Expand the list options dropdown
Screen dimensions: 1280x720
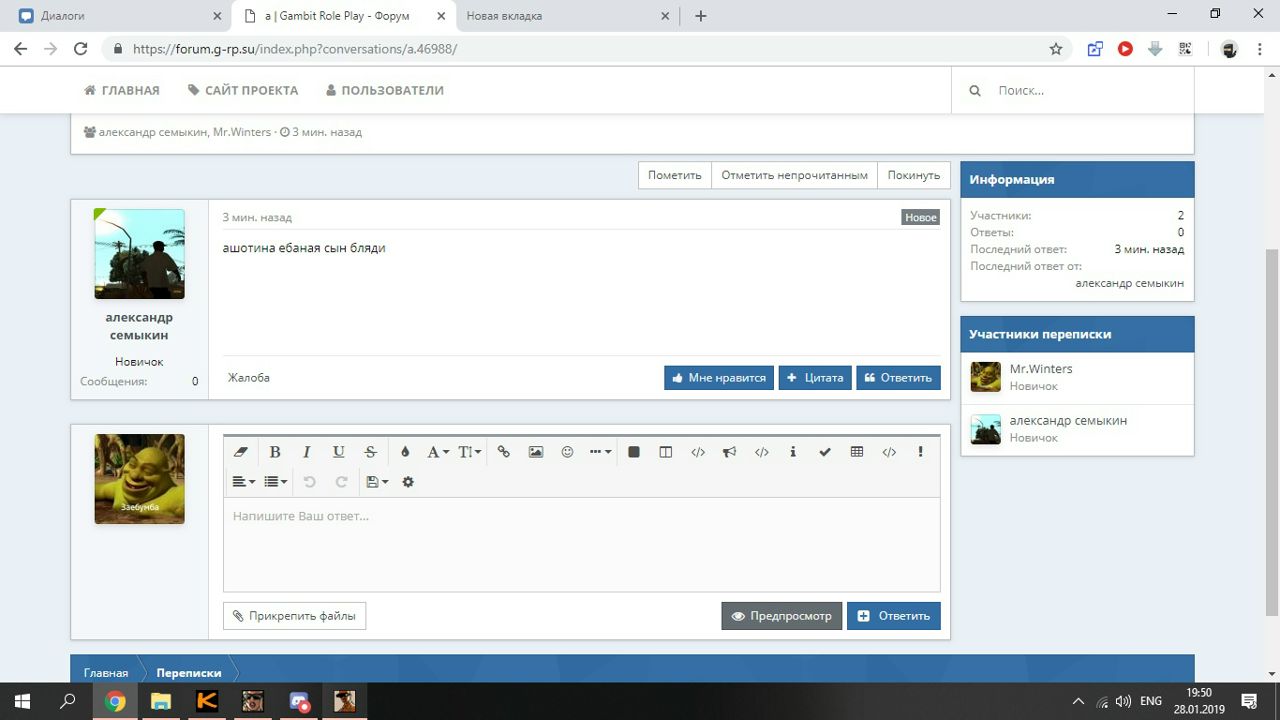tap(275, 482)
